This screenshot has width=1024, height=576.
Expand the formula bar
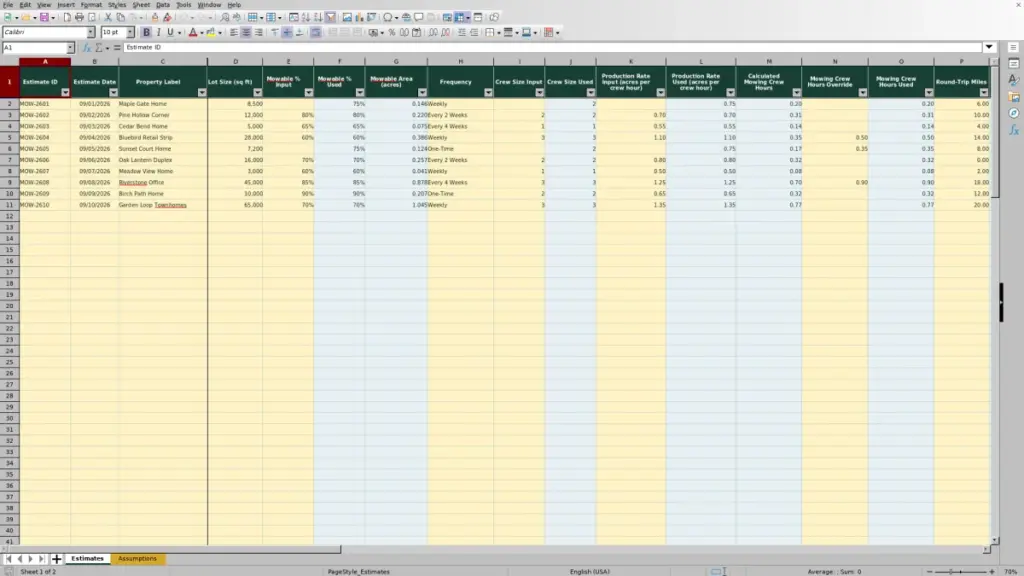coord(989,47)
